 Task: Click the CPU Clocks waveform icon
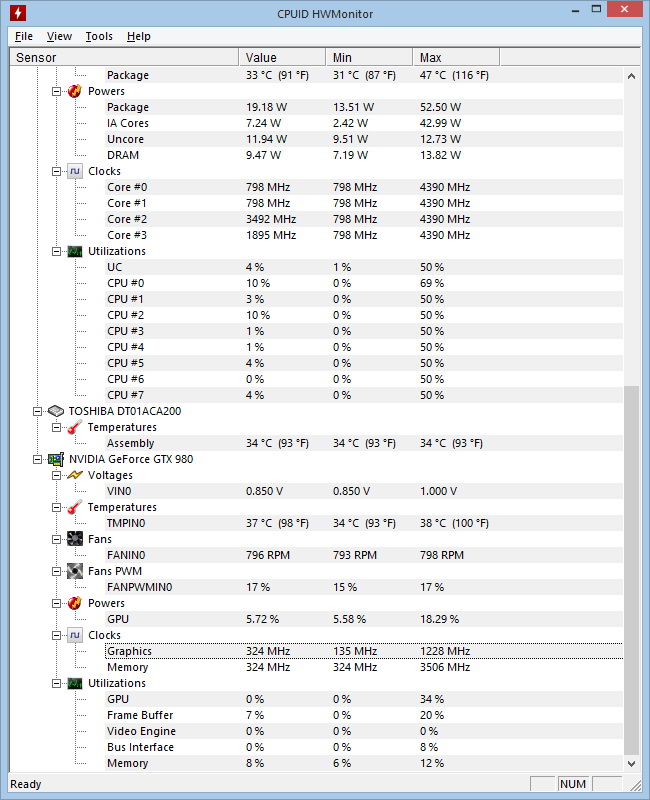pos(74,171)
